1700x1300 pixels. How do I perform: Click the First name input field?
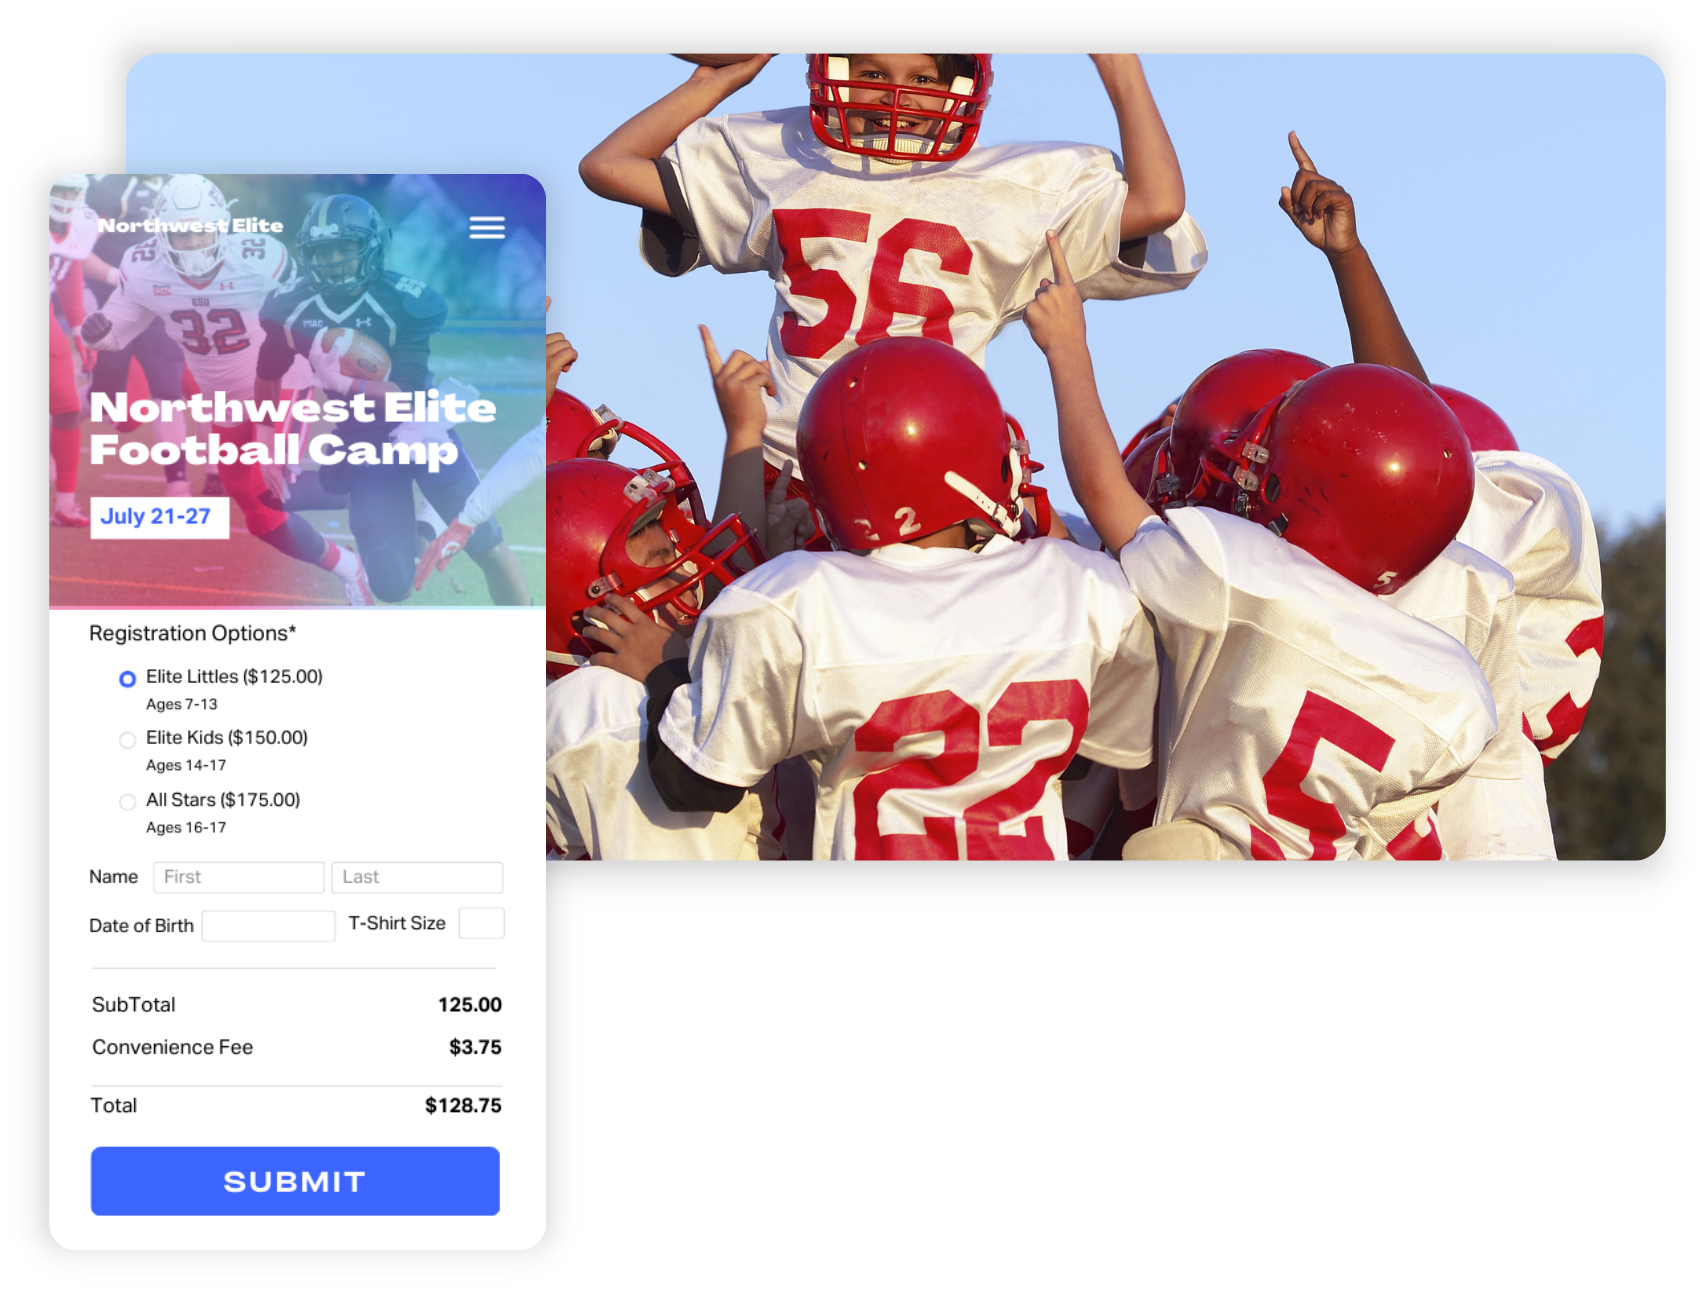[x=238, y=877]
